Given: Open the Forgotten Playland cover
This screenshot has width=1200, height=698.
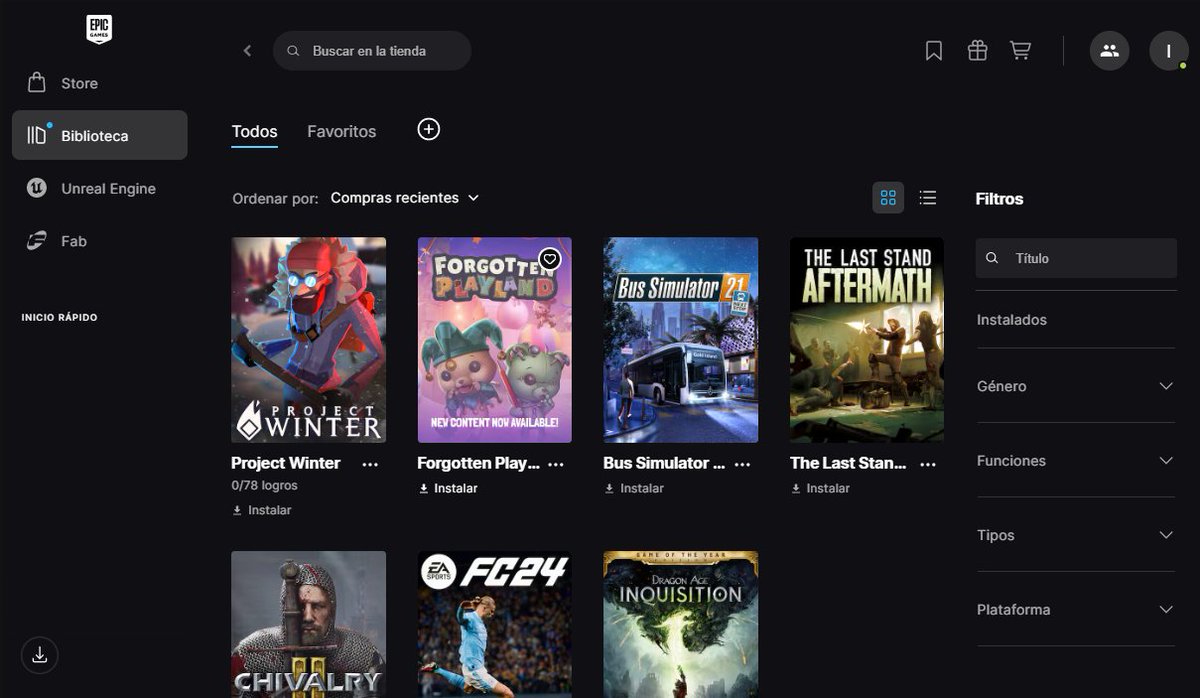Looking at the screenshot, I should point(494,340).
